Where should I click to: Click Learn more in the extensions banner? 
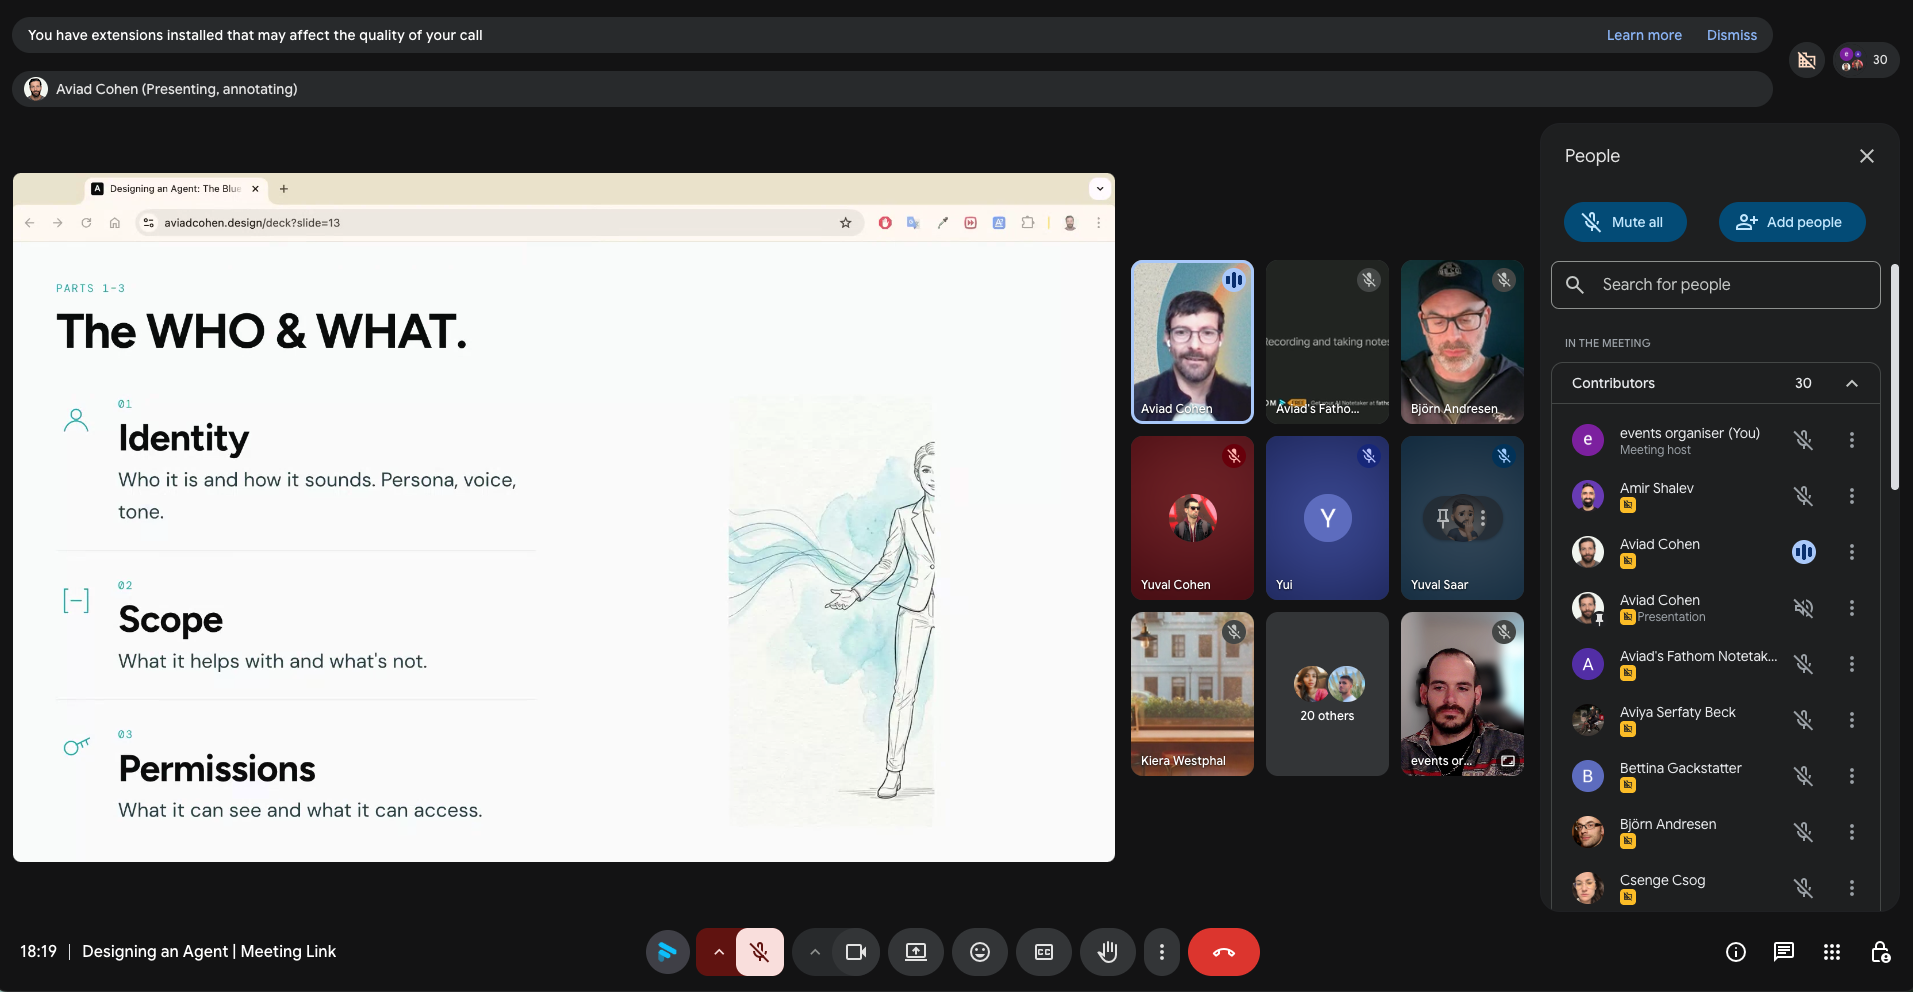pyautogui.click(x=1644, y=35)
